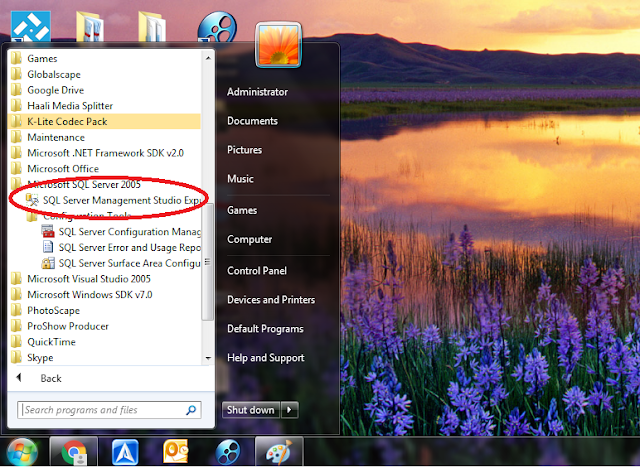The width and height of the screenshot is (640, 468).
Task: Expand the QuickTime folder
Action: (x=104, y=342)
